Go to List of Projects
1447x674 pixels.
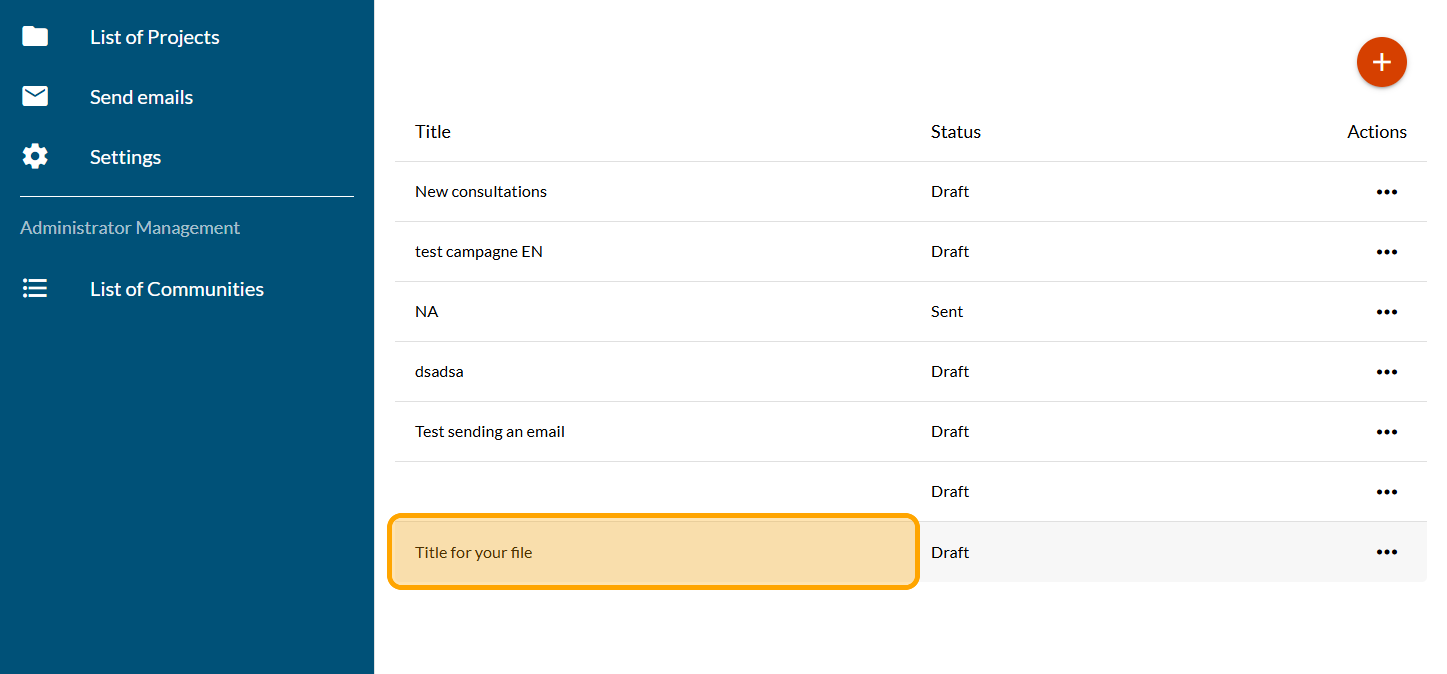pos(154,37)
